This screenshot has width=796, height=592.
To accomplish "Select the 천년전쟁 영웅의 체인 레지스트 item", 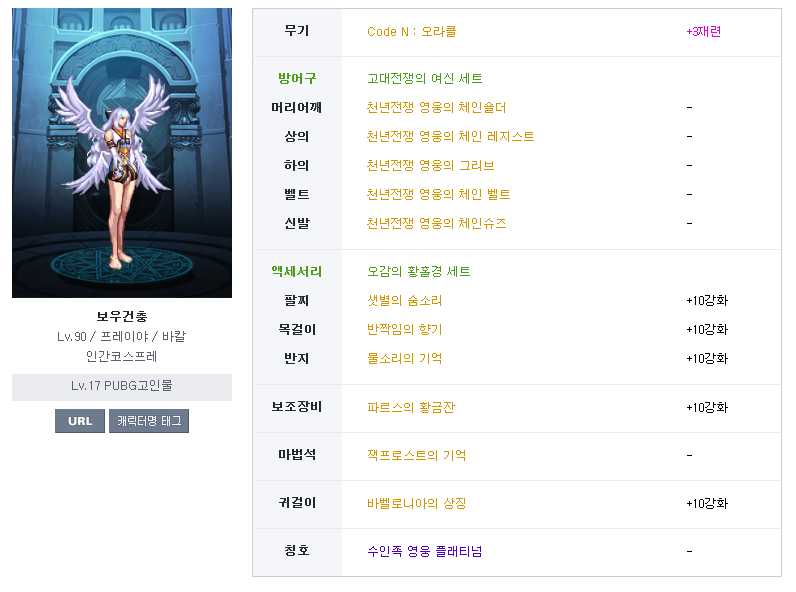I will click(450, 137).
